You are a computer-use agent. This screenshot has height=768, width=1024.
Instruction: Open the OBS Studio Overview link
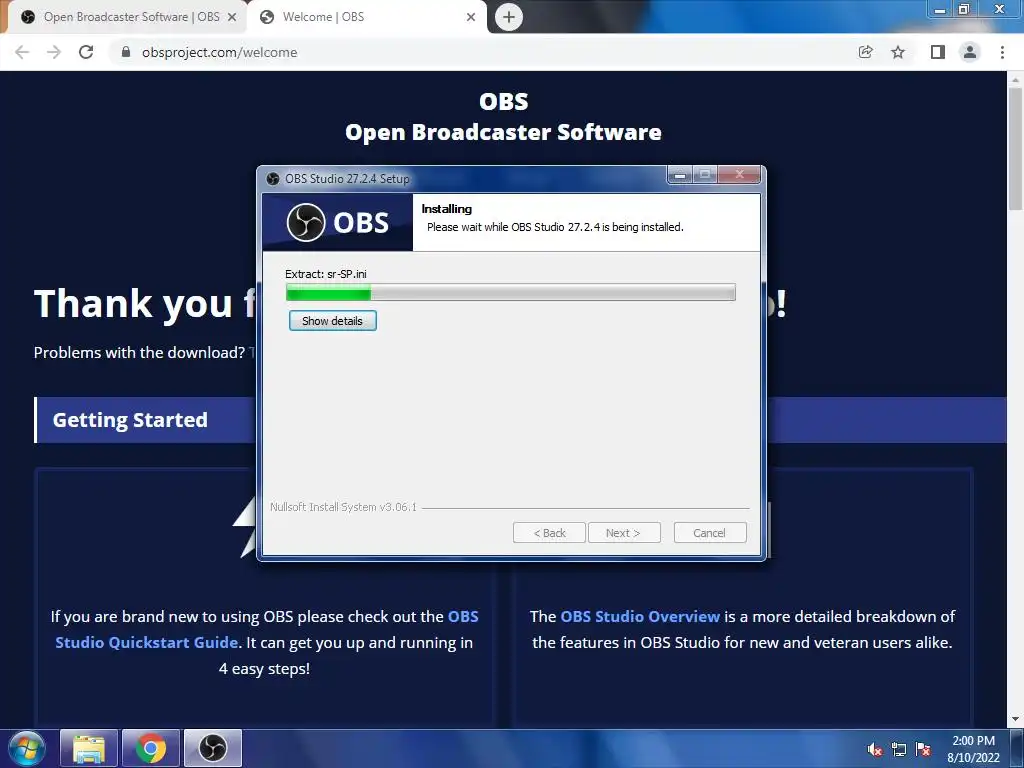[x=640, y=616]
